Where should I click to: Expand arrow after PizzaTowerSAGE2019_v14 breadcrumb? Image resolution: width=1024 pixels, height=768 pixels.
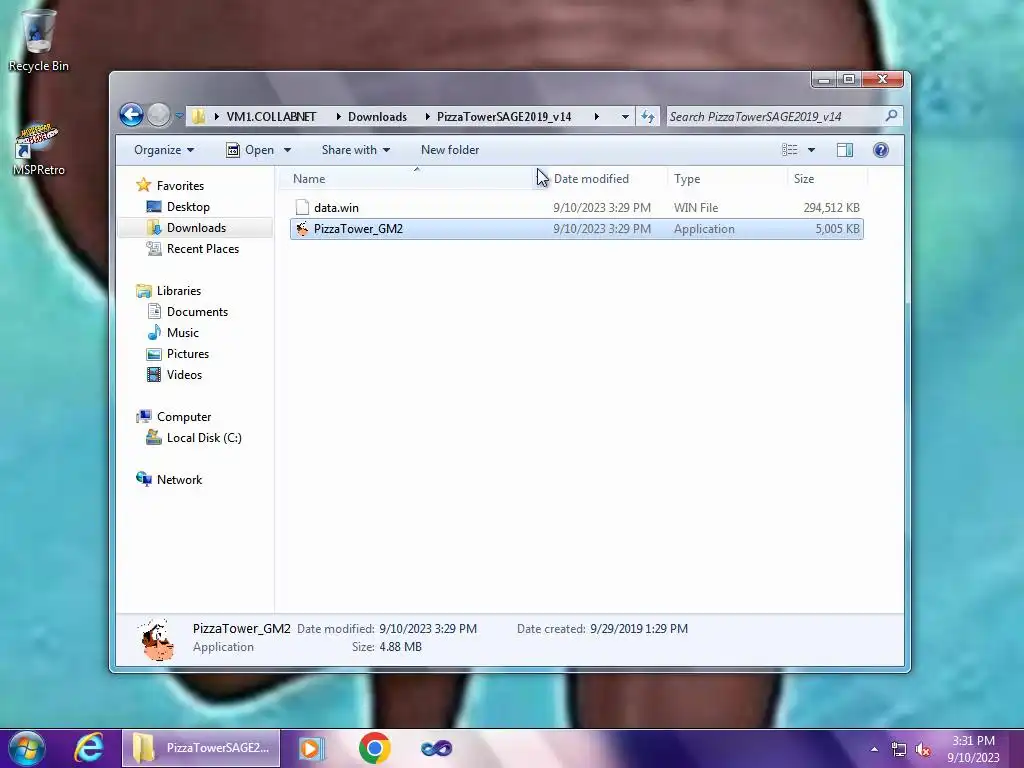point(596,116)
